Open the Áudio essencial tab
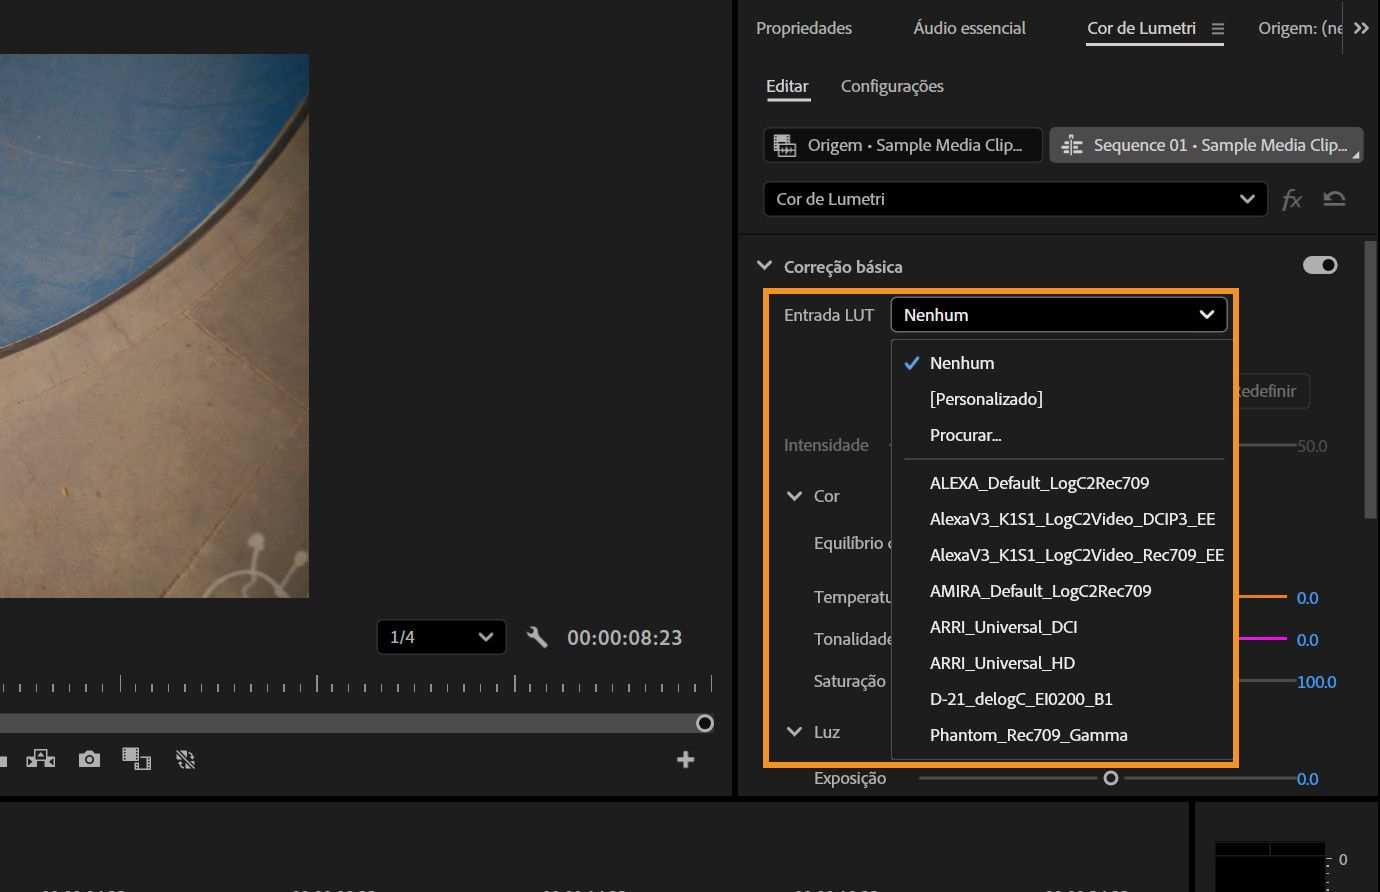The height and width of the screenshot is (892, 1380). point(969,28)
